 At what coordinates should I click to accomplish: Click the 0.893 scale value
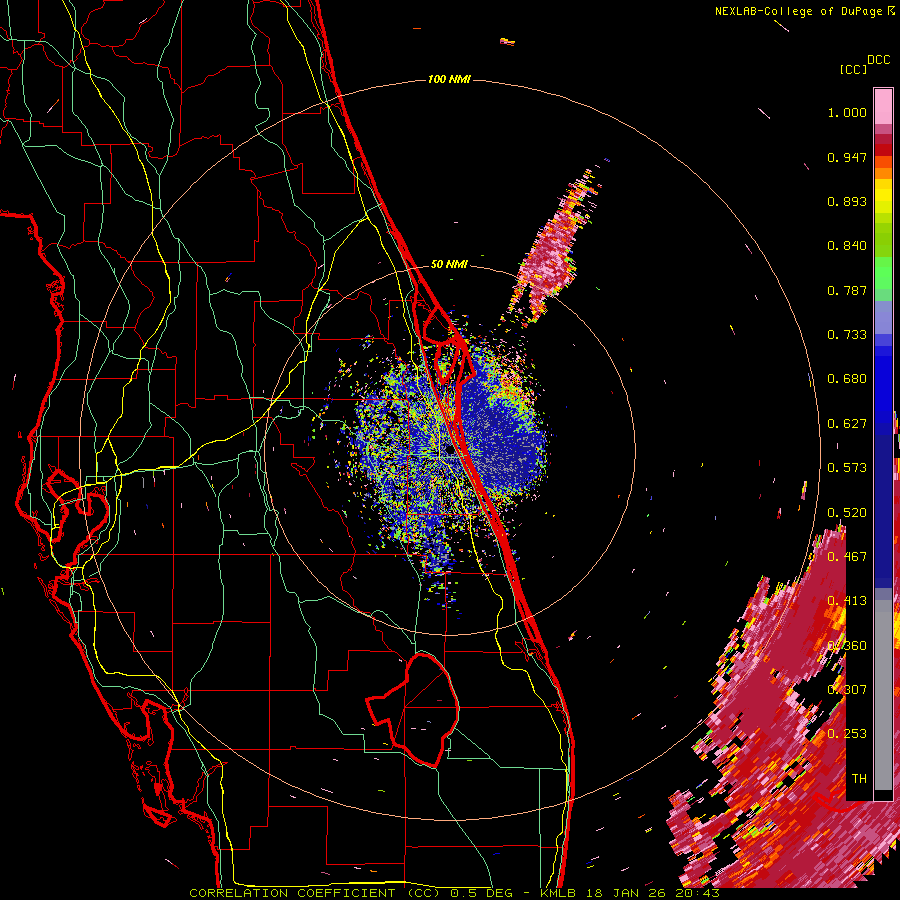[x=847, y=201]
